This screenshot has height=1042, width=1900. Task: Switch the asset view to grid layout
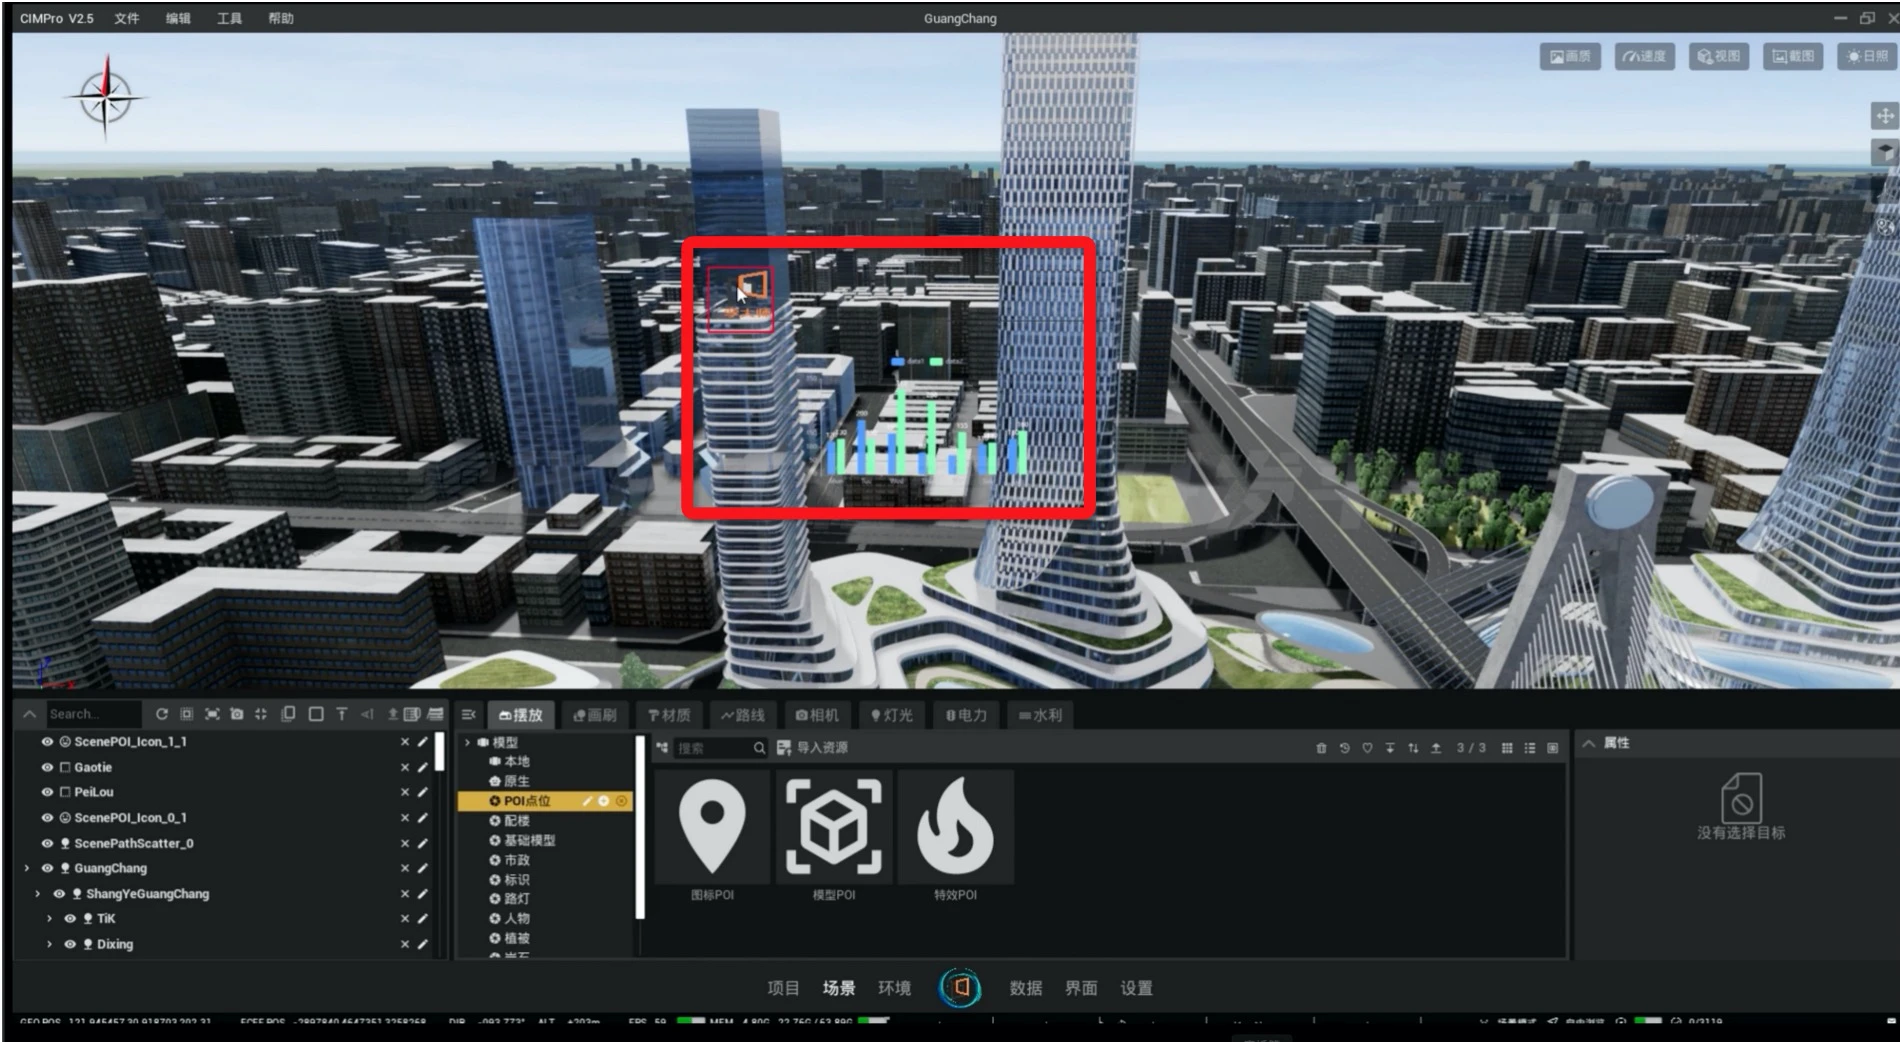(1507, 748)
